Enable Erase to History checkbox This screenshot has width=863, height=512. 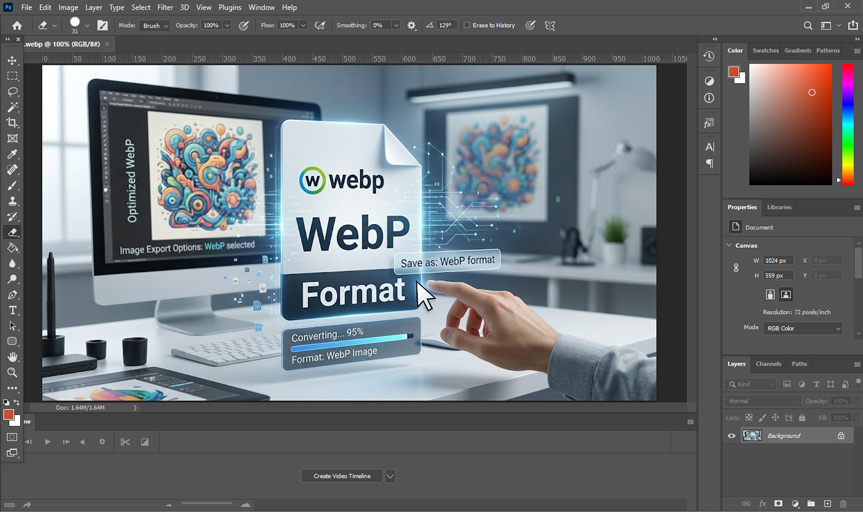click(467, 25)
